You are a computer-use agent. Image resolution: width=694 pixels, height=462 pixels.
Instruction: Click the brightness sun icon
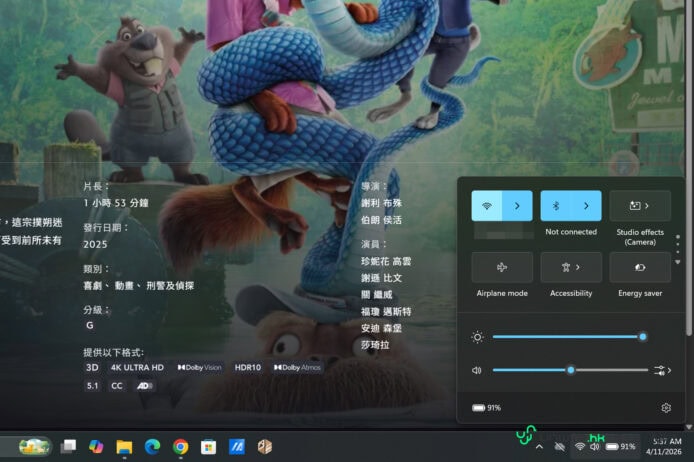[x=477, y=337]
